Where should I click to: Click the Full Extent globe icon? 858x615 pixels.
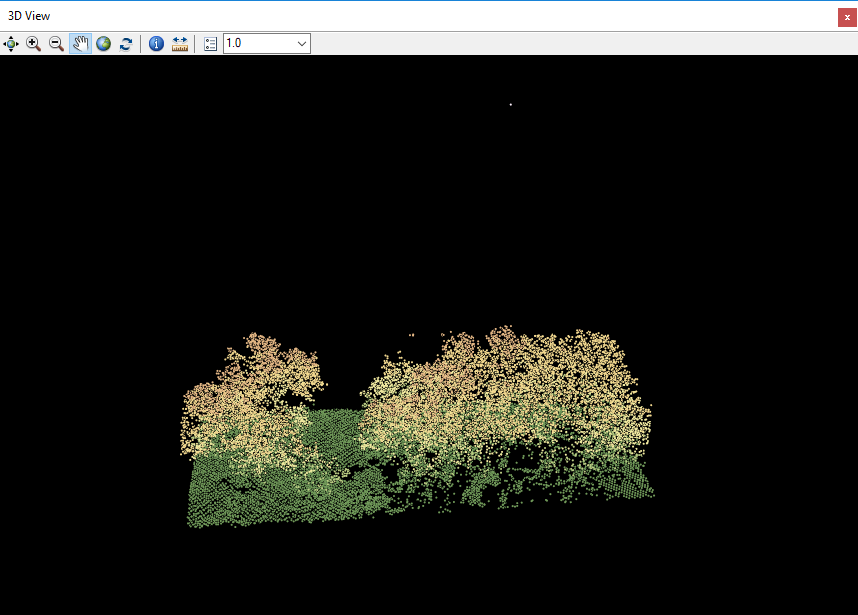click(103, 44)
